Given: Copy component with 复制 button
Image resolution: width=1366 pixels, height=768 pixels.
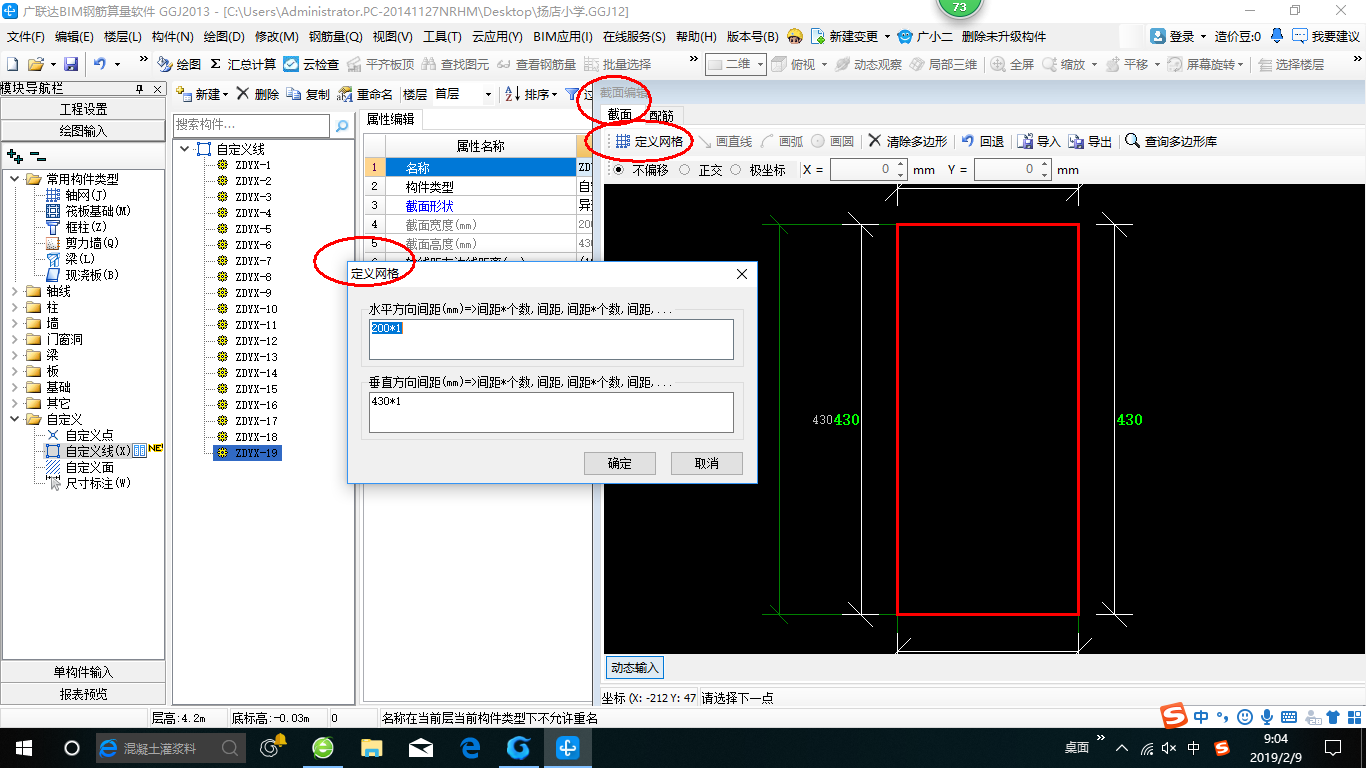Looking at the screenshot, I should pos(308,94).
